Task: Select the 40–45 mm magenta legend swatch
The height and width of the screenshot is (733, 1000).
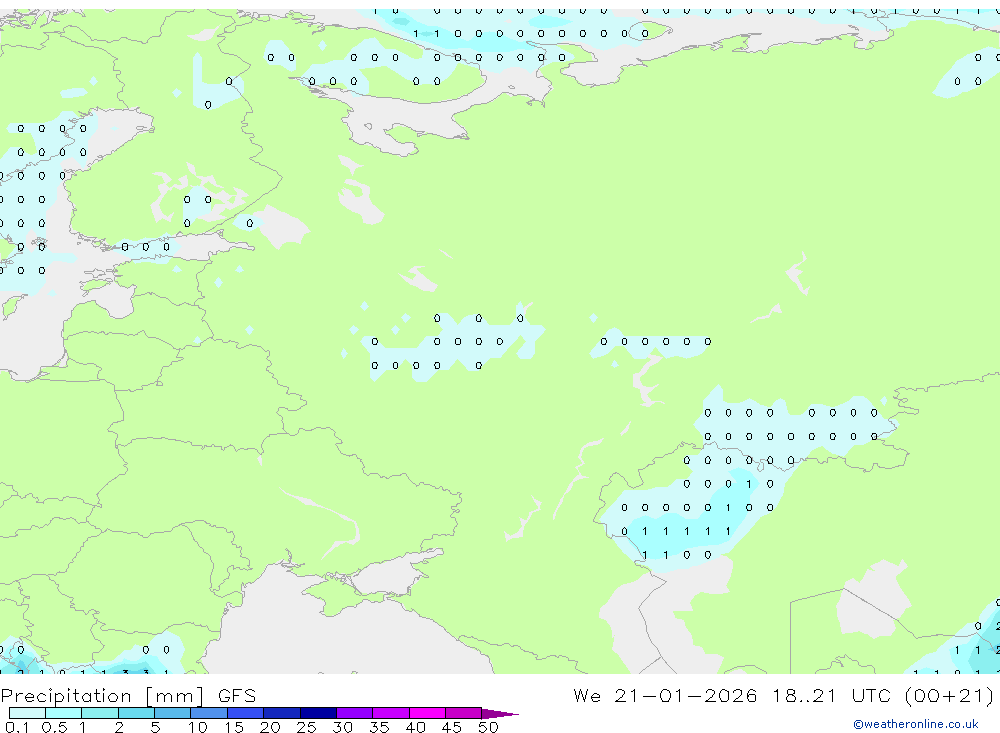Action: tap(427, 713)
